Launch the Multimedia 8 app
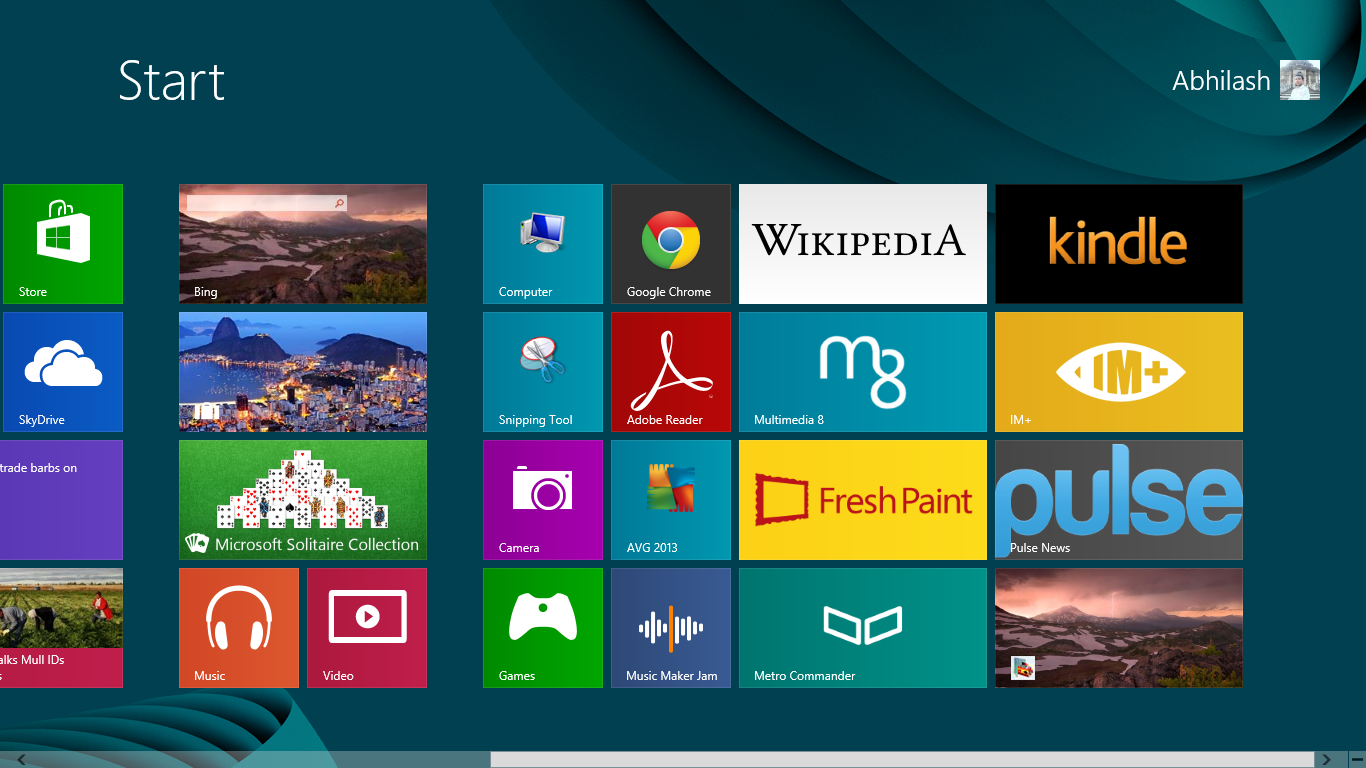1366x768 pixels. click(863, 372)
